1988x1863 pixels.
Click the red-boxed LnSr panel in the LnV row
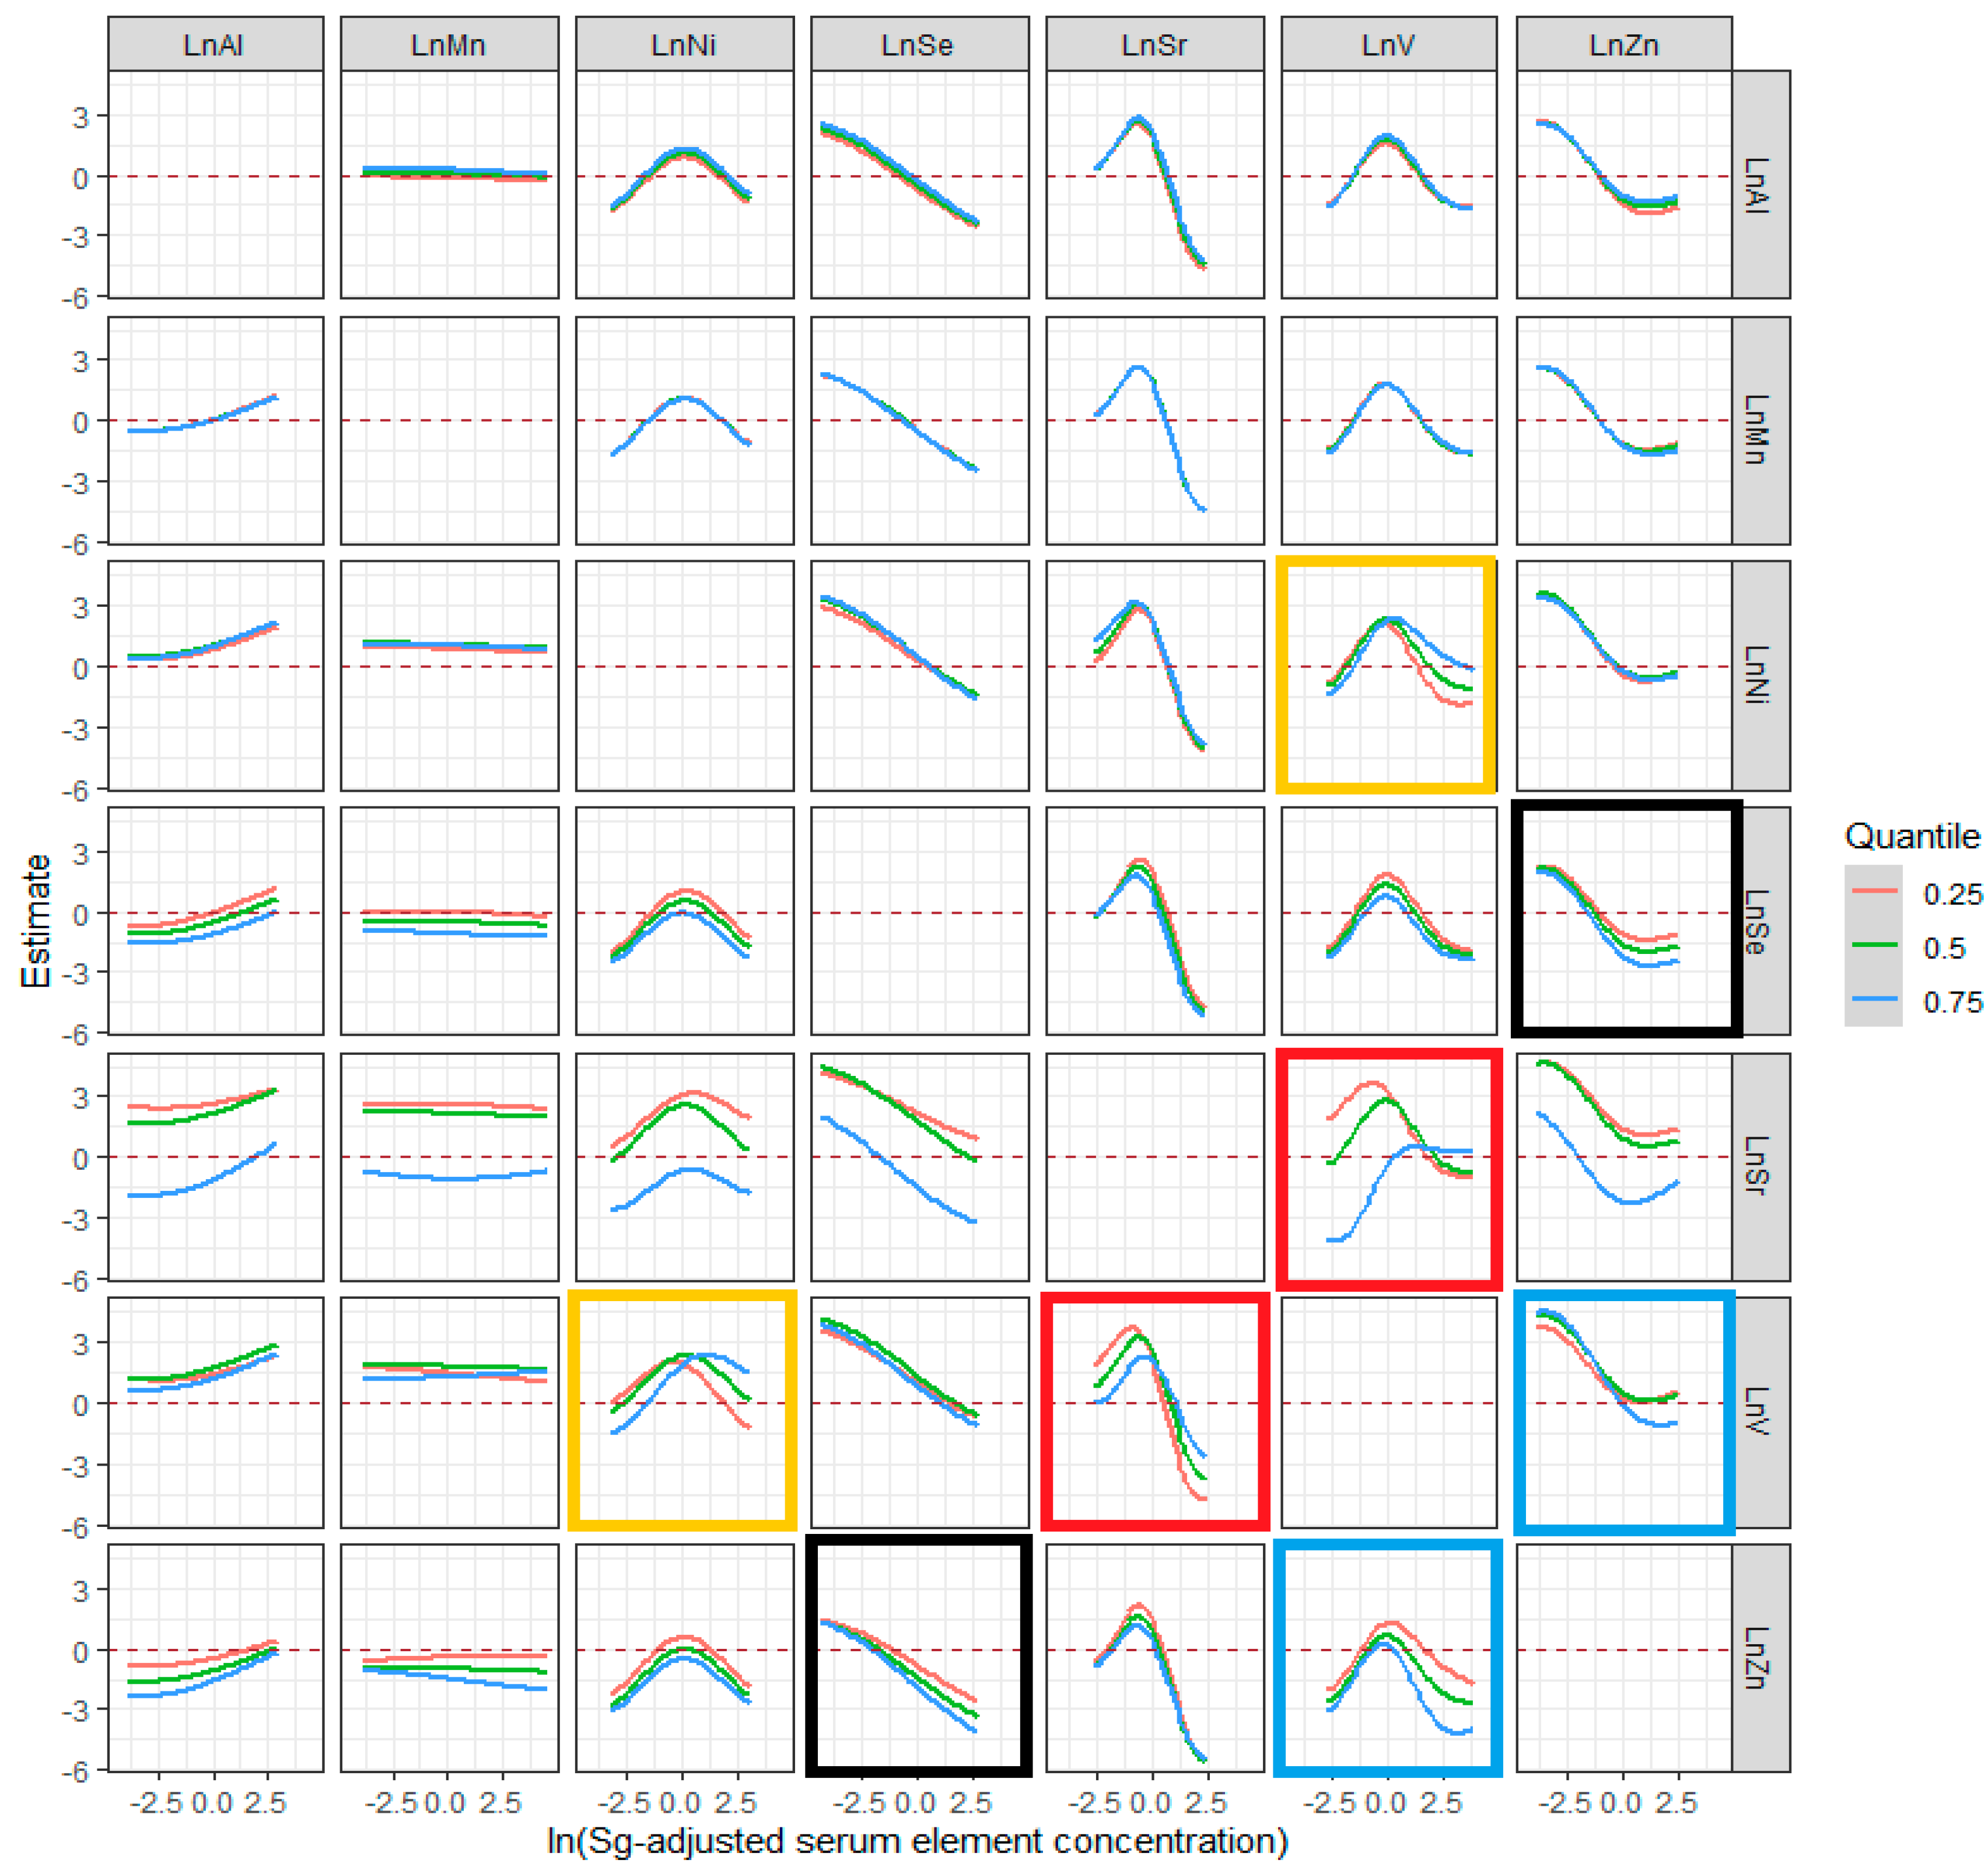point(1155,1412)
